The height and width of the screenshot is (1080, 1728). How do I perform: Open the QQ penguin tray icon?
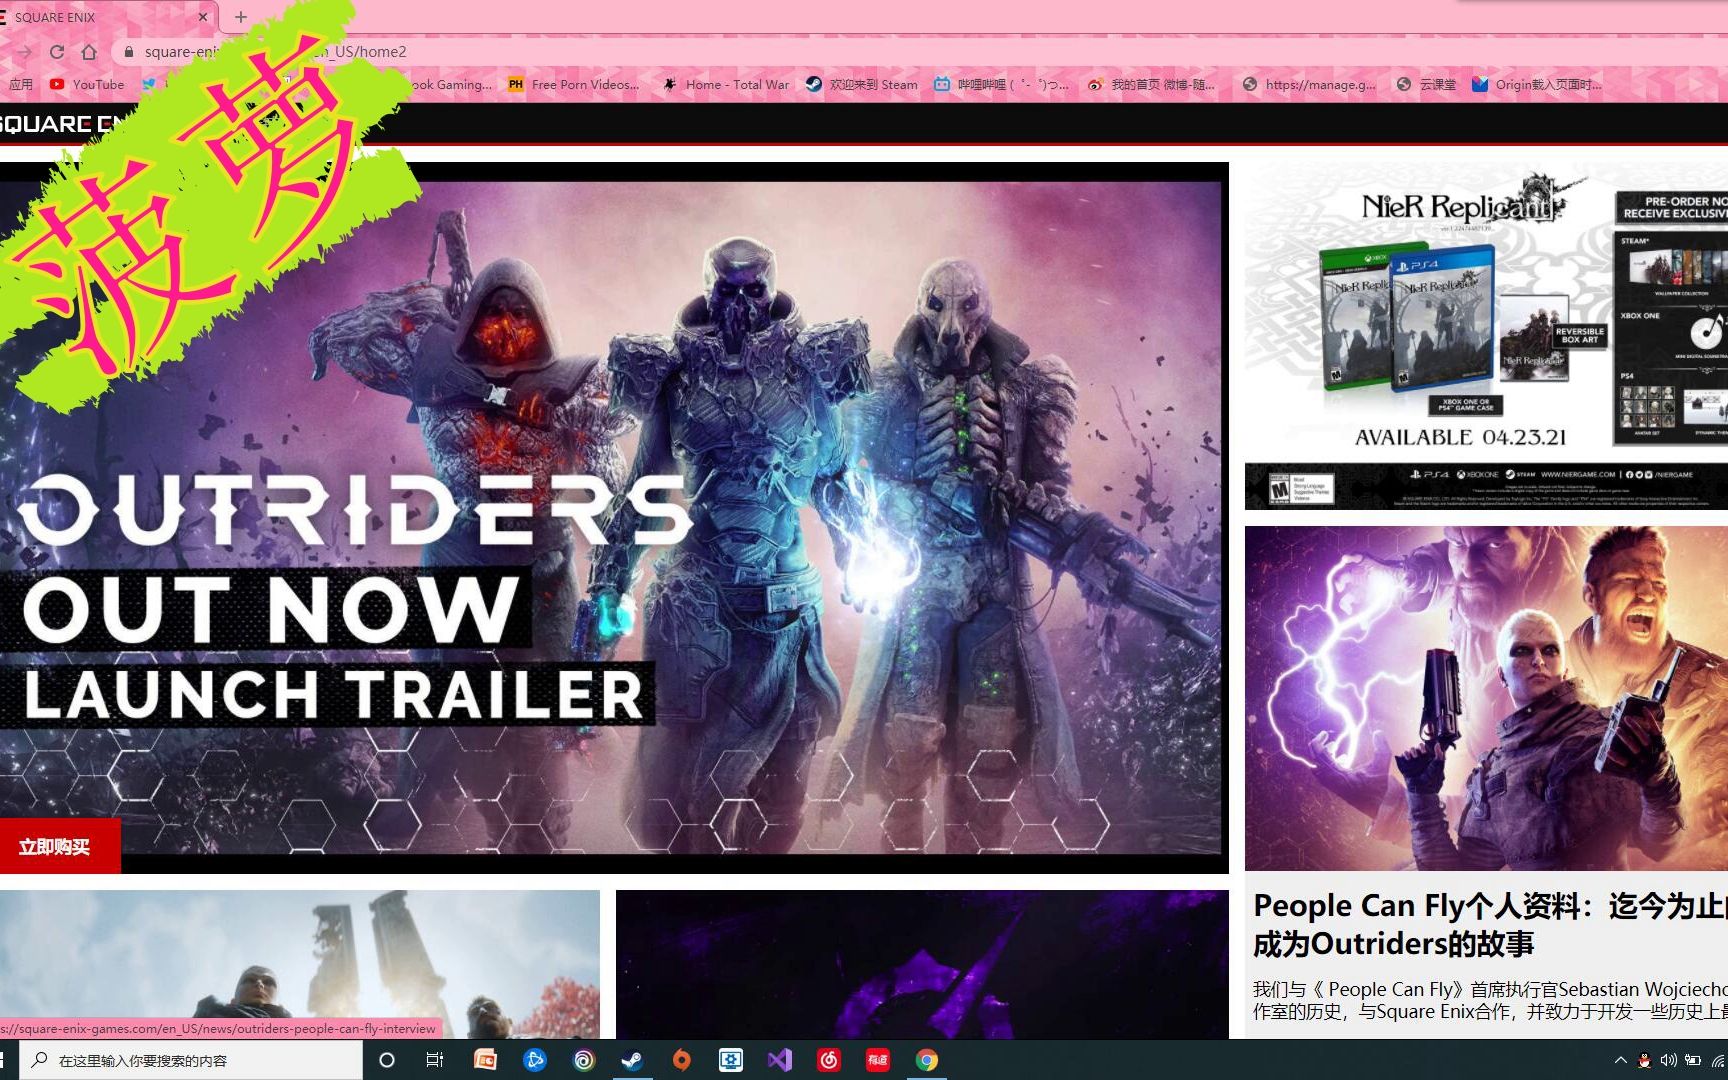(x=1645, y=1060)
